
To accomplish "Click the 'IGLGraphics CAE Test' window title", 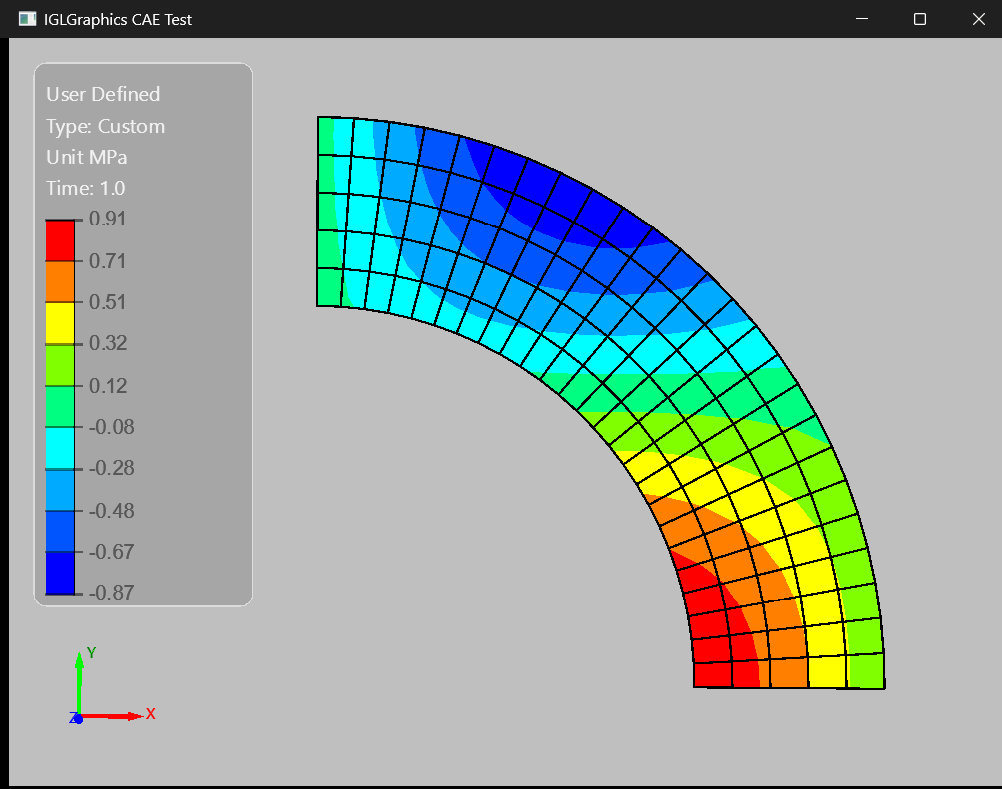I will (x=118, y=20).
